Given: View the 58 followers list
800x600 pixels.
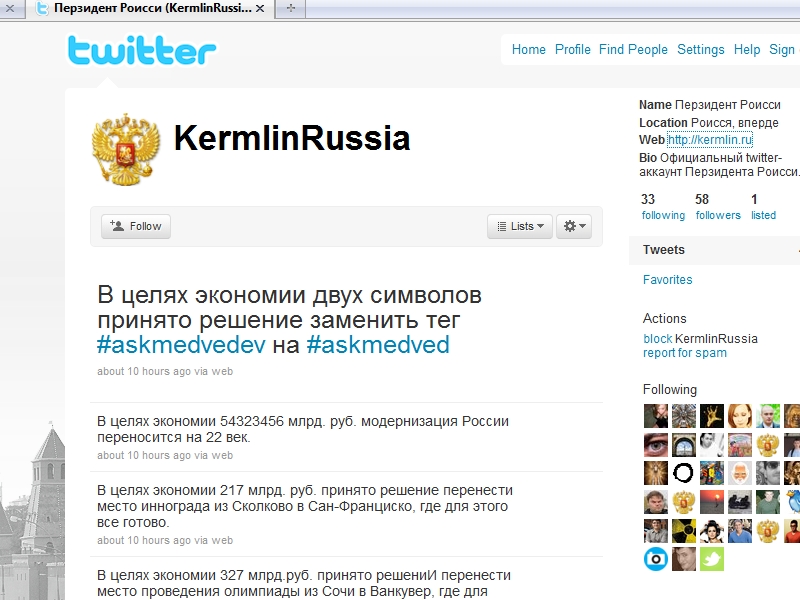Looking at the screenshot, I should (x=718, y=207).
